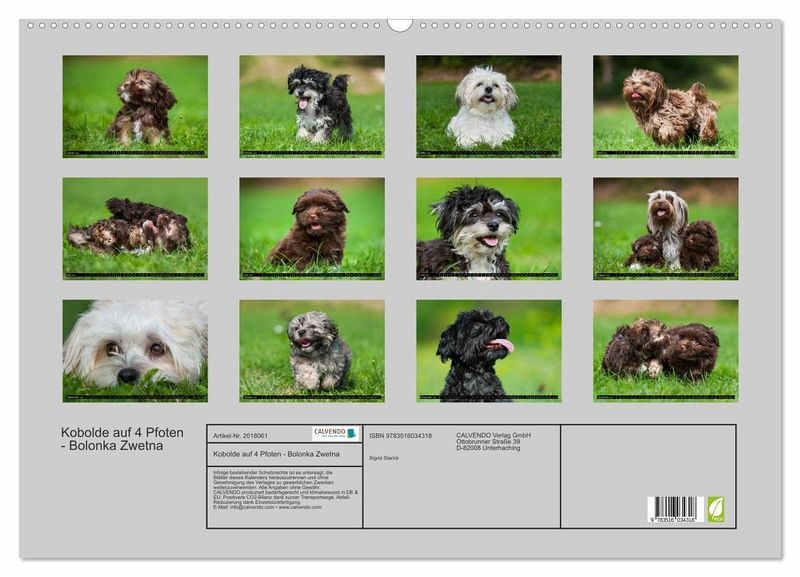Screen dimensions: 800x577
Task: Click the barcode at bottom right
Action: click(x=675, y=509)
